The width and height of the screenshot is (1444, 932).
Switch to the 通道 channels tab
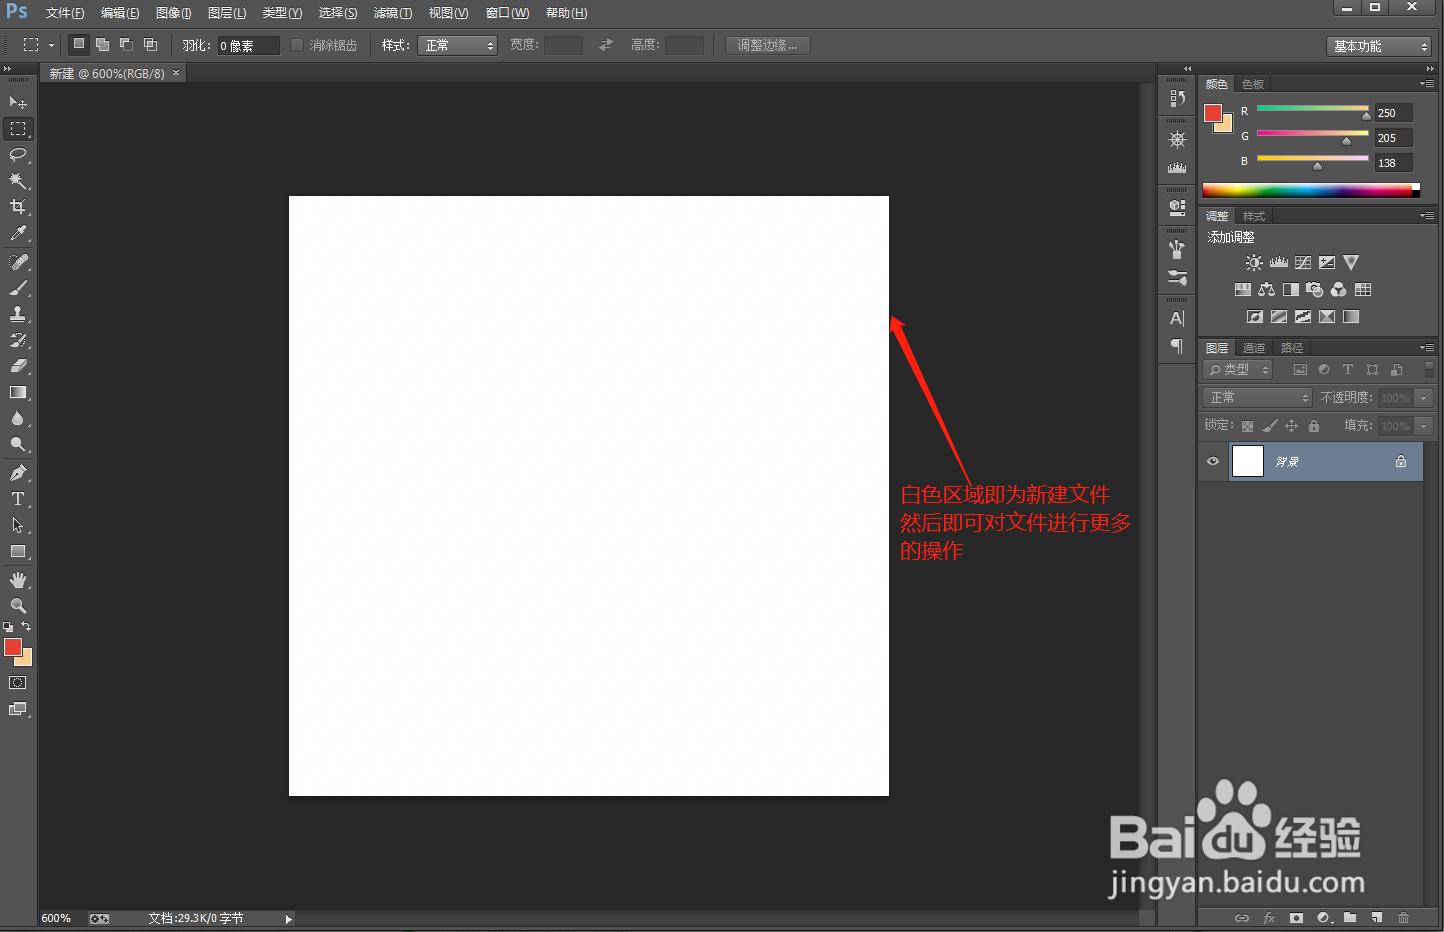(1254, 348)
